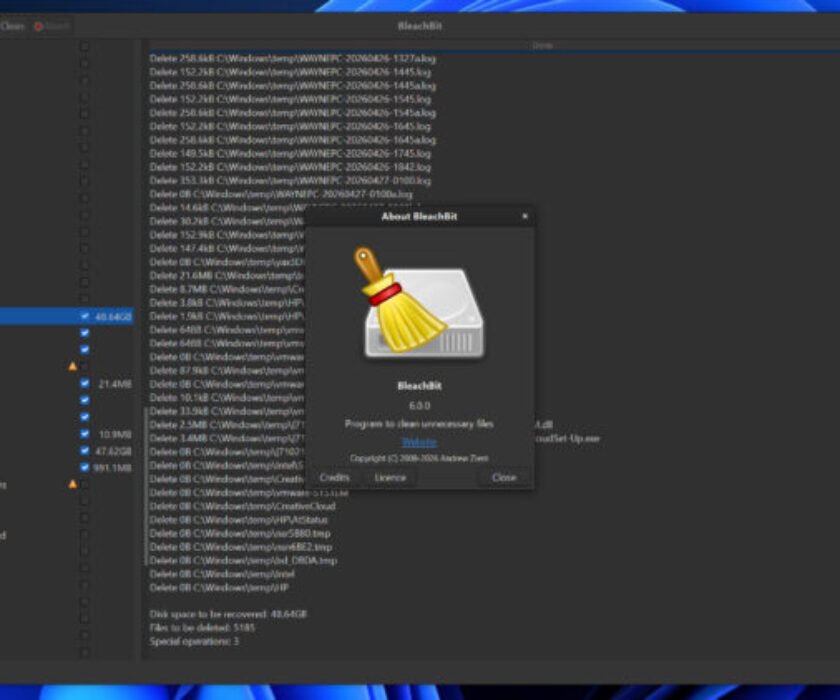Click the BleachBit main window title
Screen dimensions: 840x700
click(x=419, y=26)
